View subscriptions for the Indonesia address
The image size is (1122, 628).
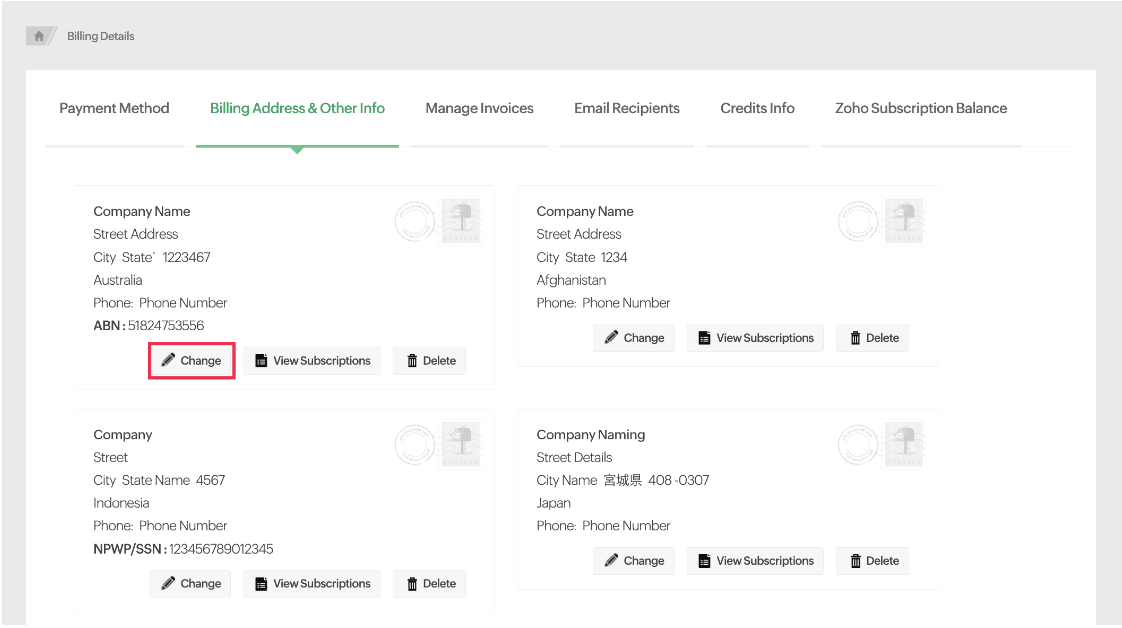click(312, 584)
